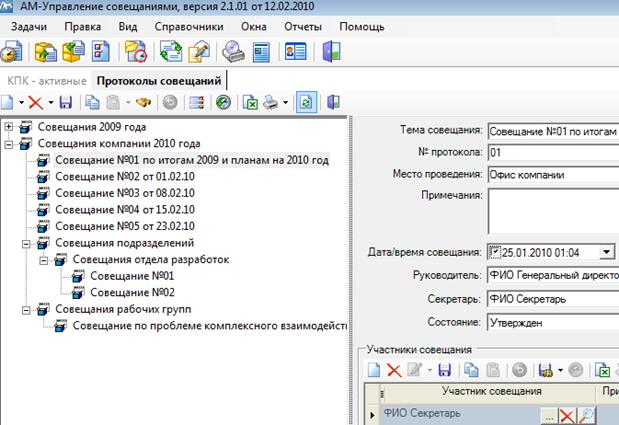Click the exit door icon in main toolbar
Viewport: 619px width, 425px height.
click(x=332, y=50)
